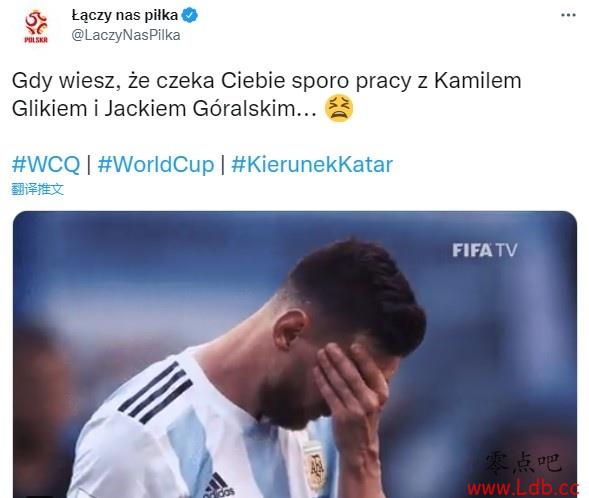This screenshot has width=589, height=498.
Task: Open the #WorldCup hashtag
Action: [156, 164]
